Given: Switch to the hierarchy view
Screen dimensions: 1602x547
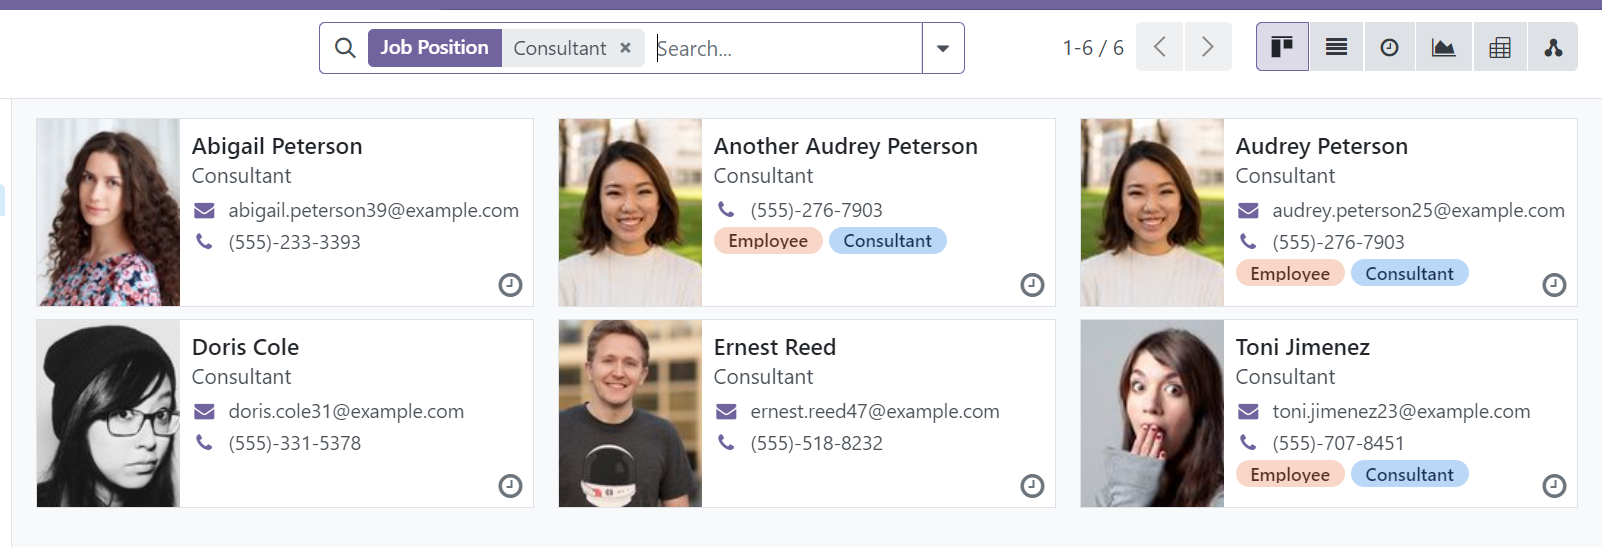Looking at the screenshot, I should 1552,47.
